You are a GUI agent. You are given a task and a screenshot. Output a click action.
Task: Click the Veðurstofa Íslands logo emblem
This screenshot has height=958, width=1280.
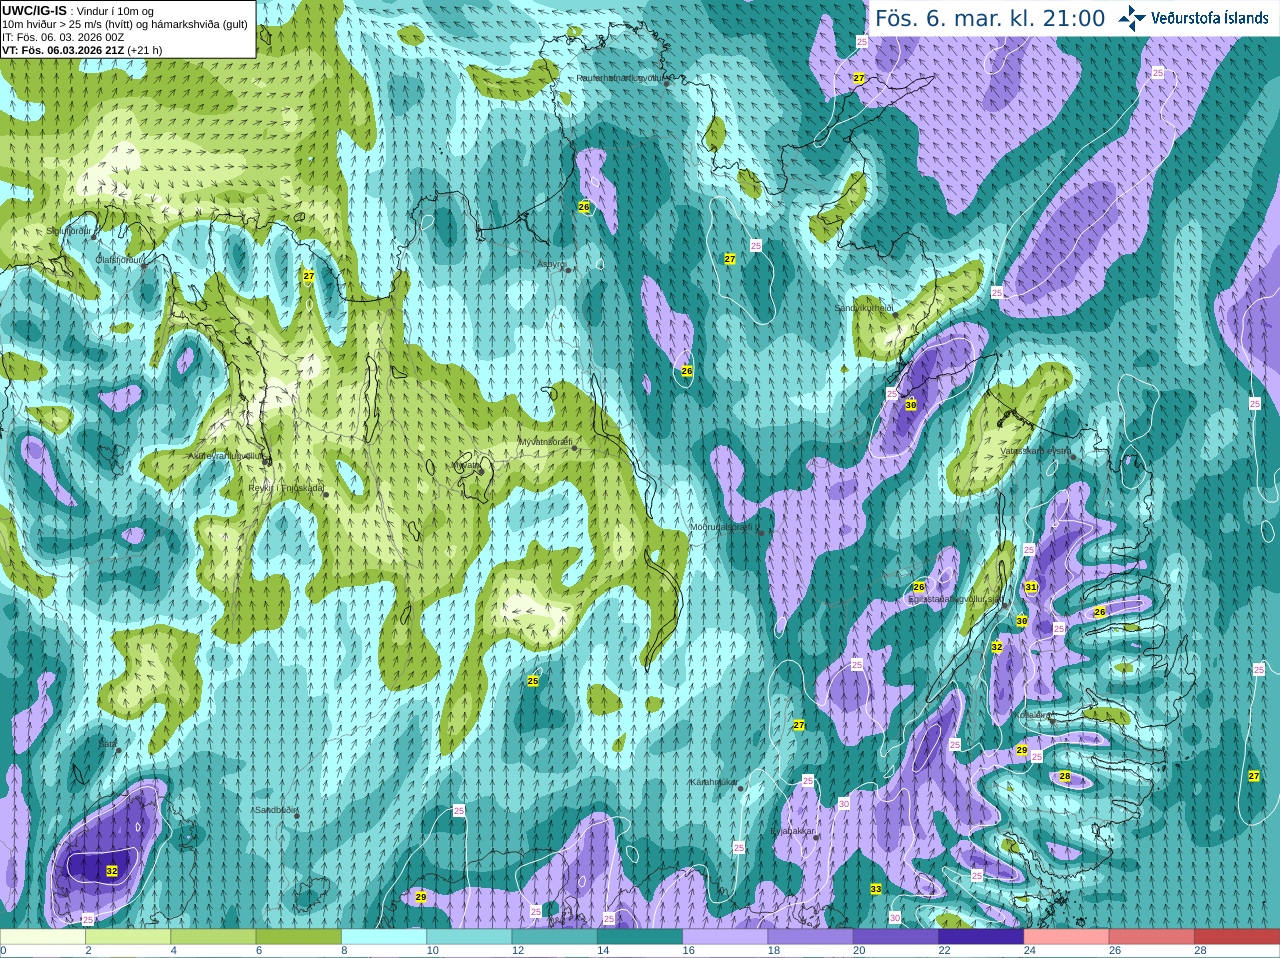coord(1132,18)
